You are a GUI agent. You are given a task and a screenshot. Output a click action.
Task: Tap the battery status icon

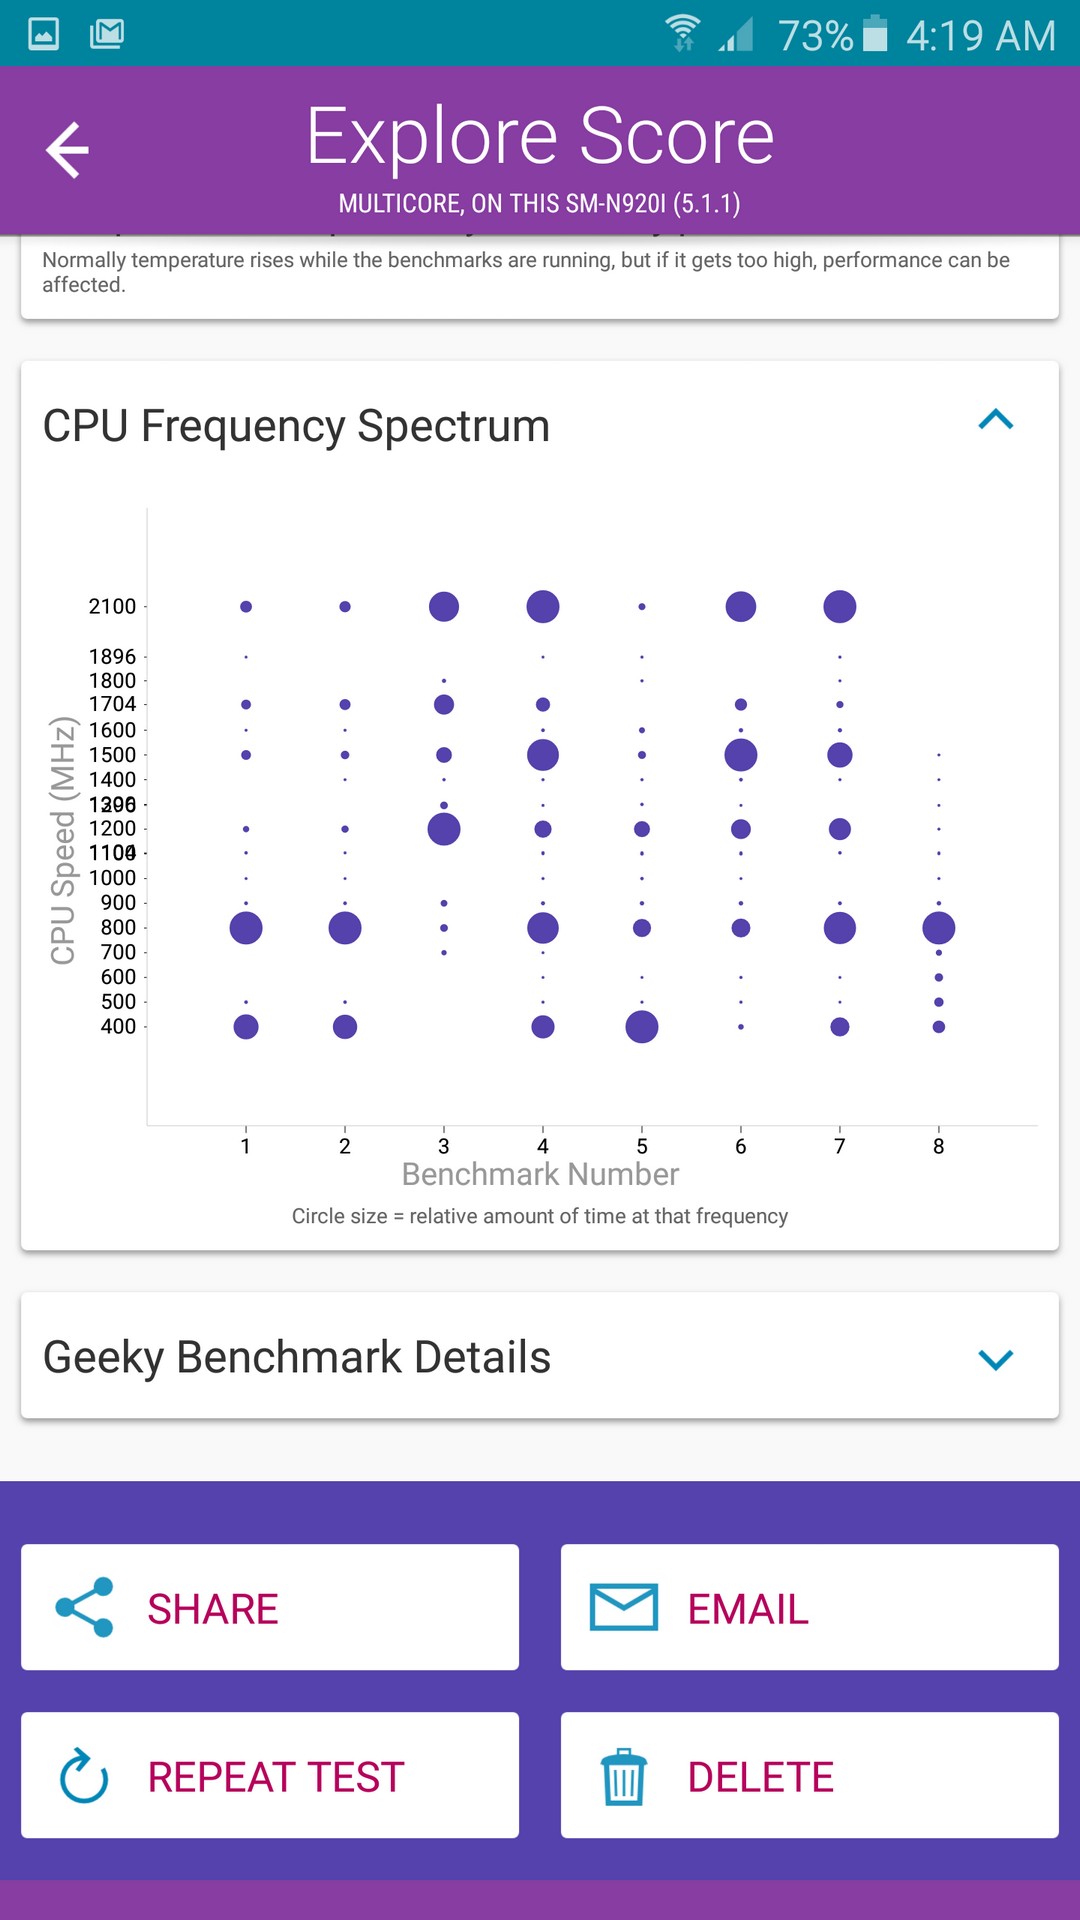(x=875, y=34)
